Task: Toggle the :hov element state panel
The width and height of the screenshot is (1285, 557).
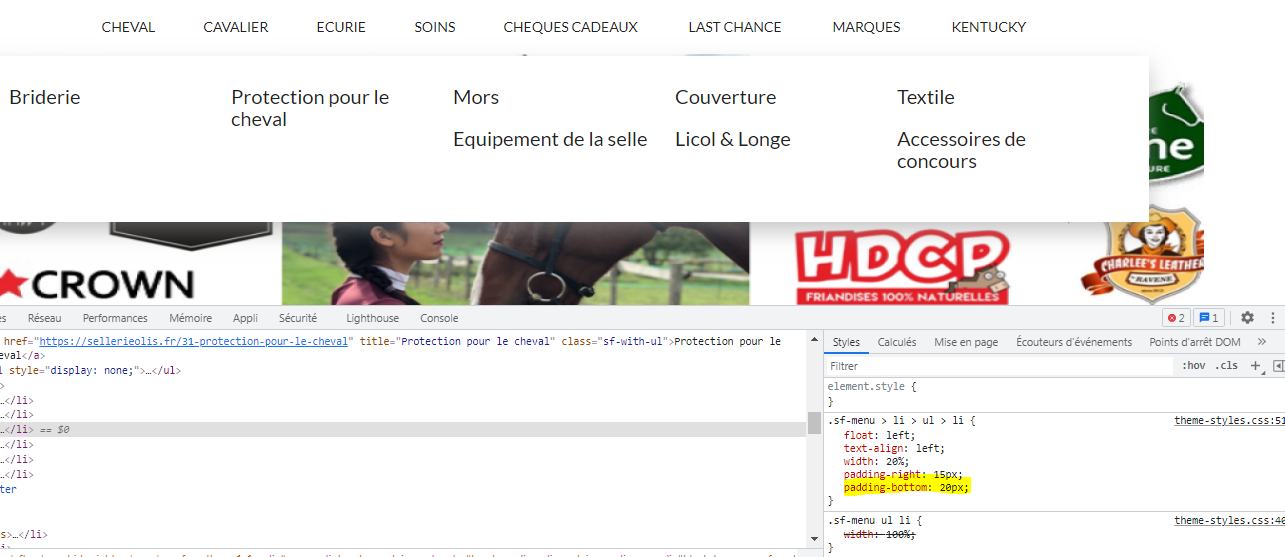Action: point(1194,366)
